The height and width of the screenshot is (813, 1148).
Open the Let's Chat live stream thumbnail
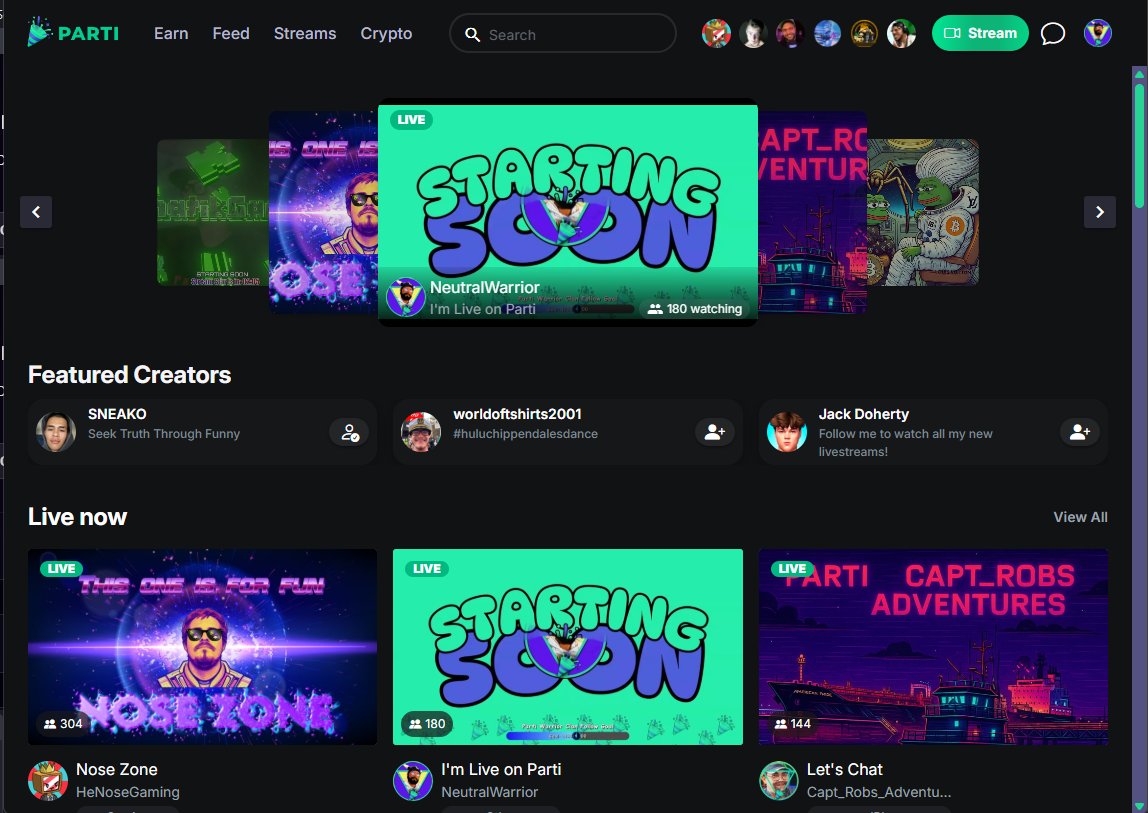pos(933,647)
